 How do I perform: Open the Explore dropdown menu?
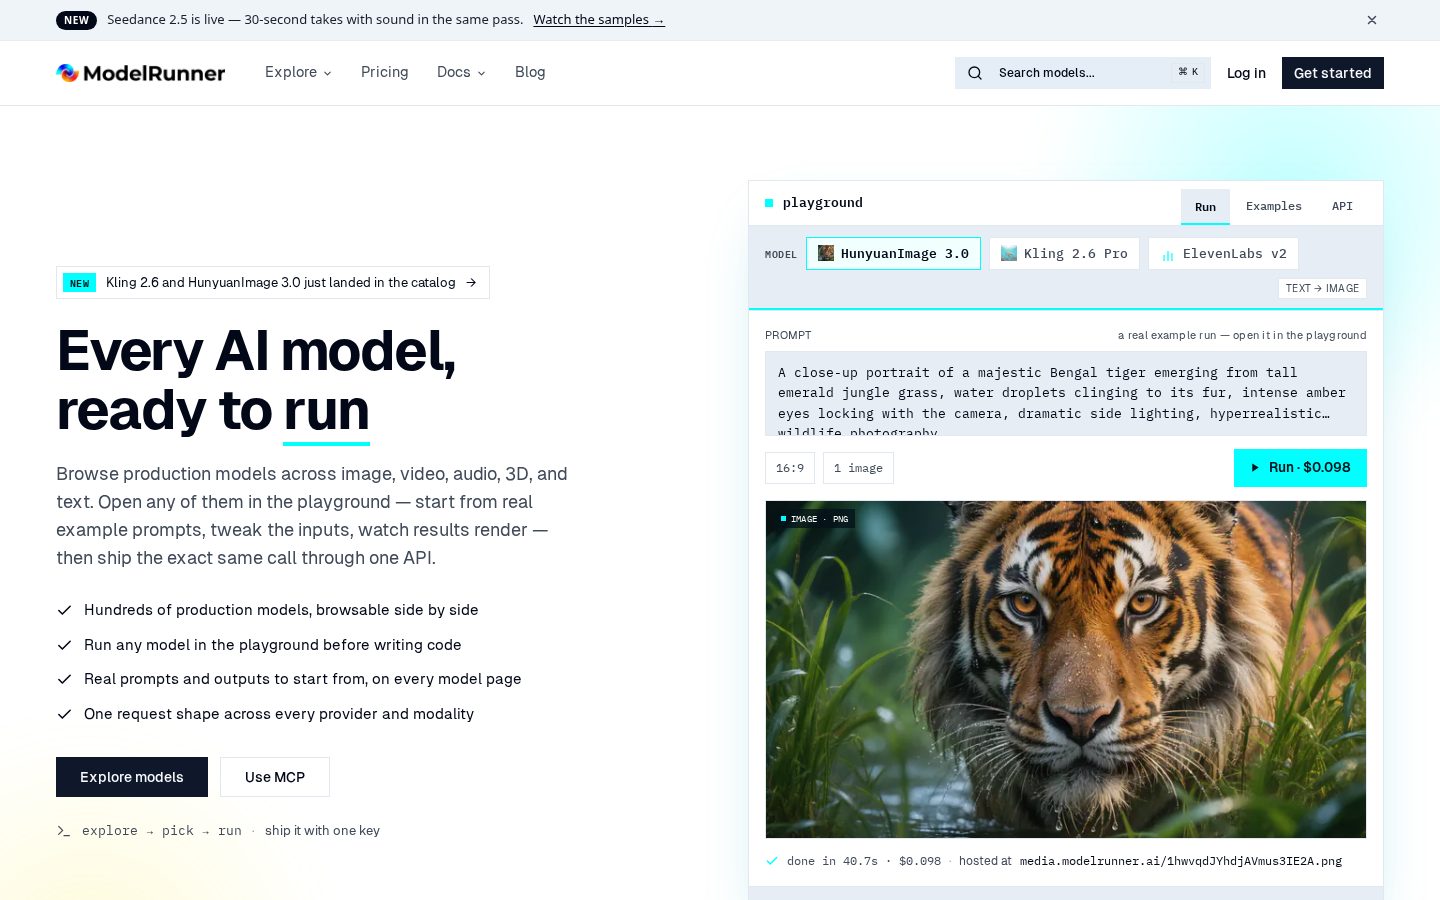point(298,72)
